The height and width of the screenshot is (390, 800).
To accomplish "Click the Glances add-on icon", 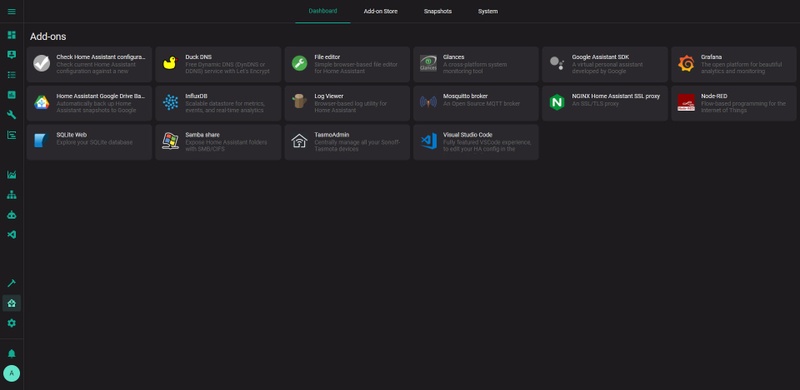I will pyautogui.click(x=428, y=63).
